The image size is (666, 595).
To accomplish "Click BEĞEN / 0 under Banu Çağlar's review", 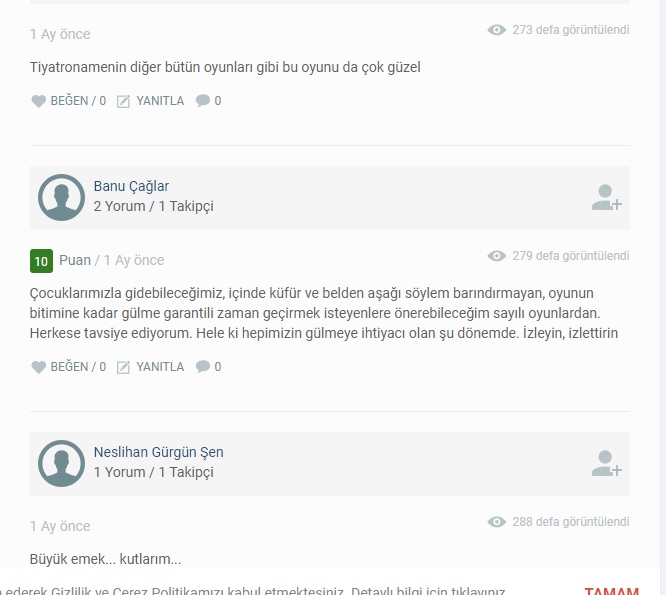I will (x=78, y=367).
